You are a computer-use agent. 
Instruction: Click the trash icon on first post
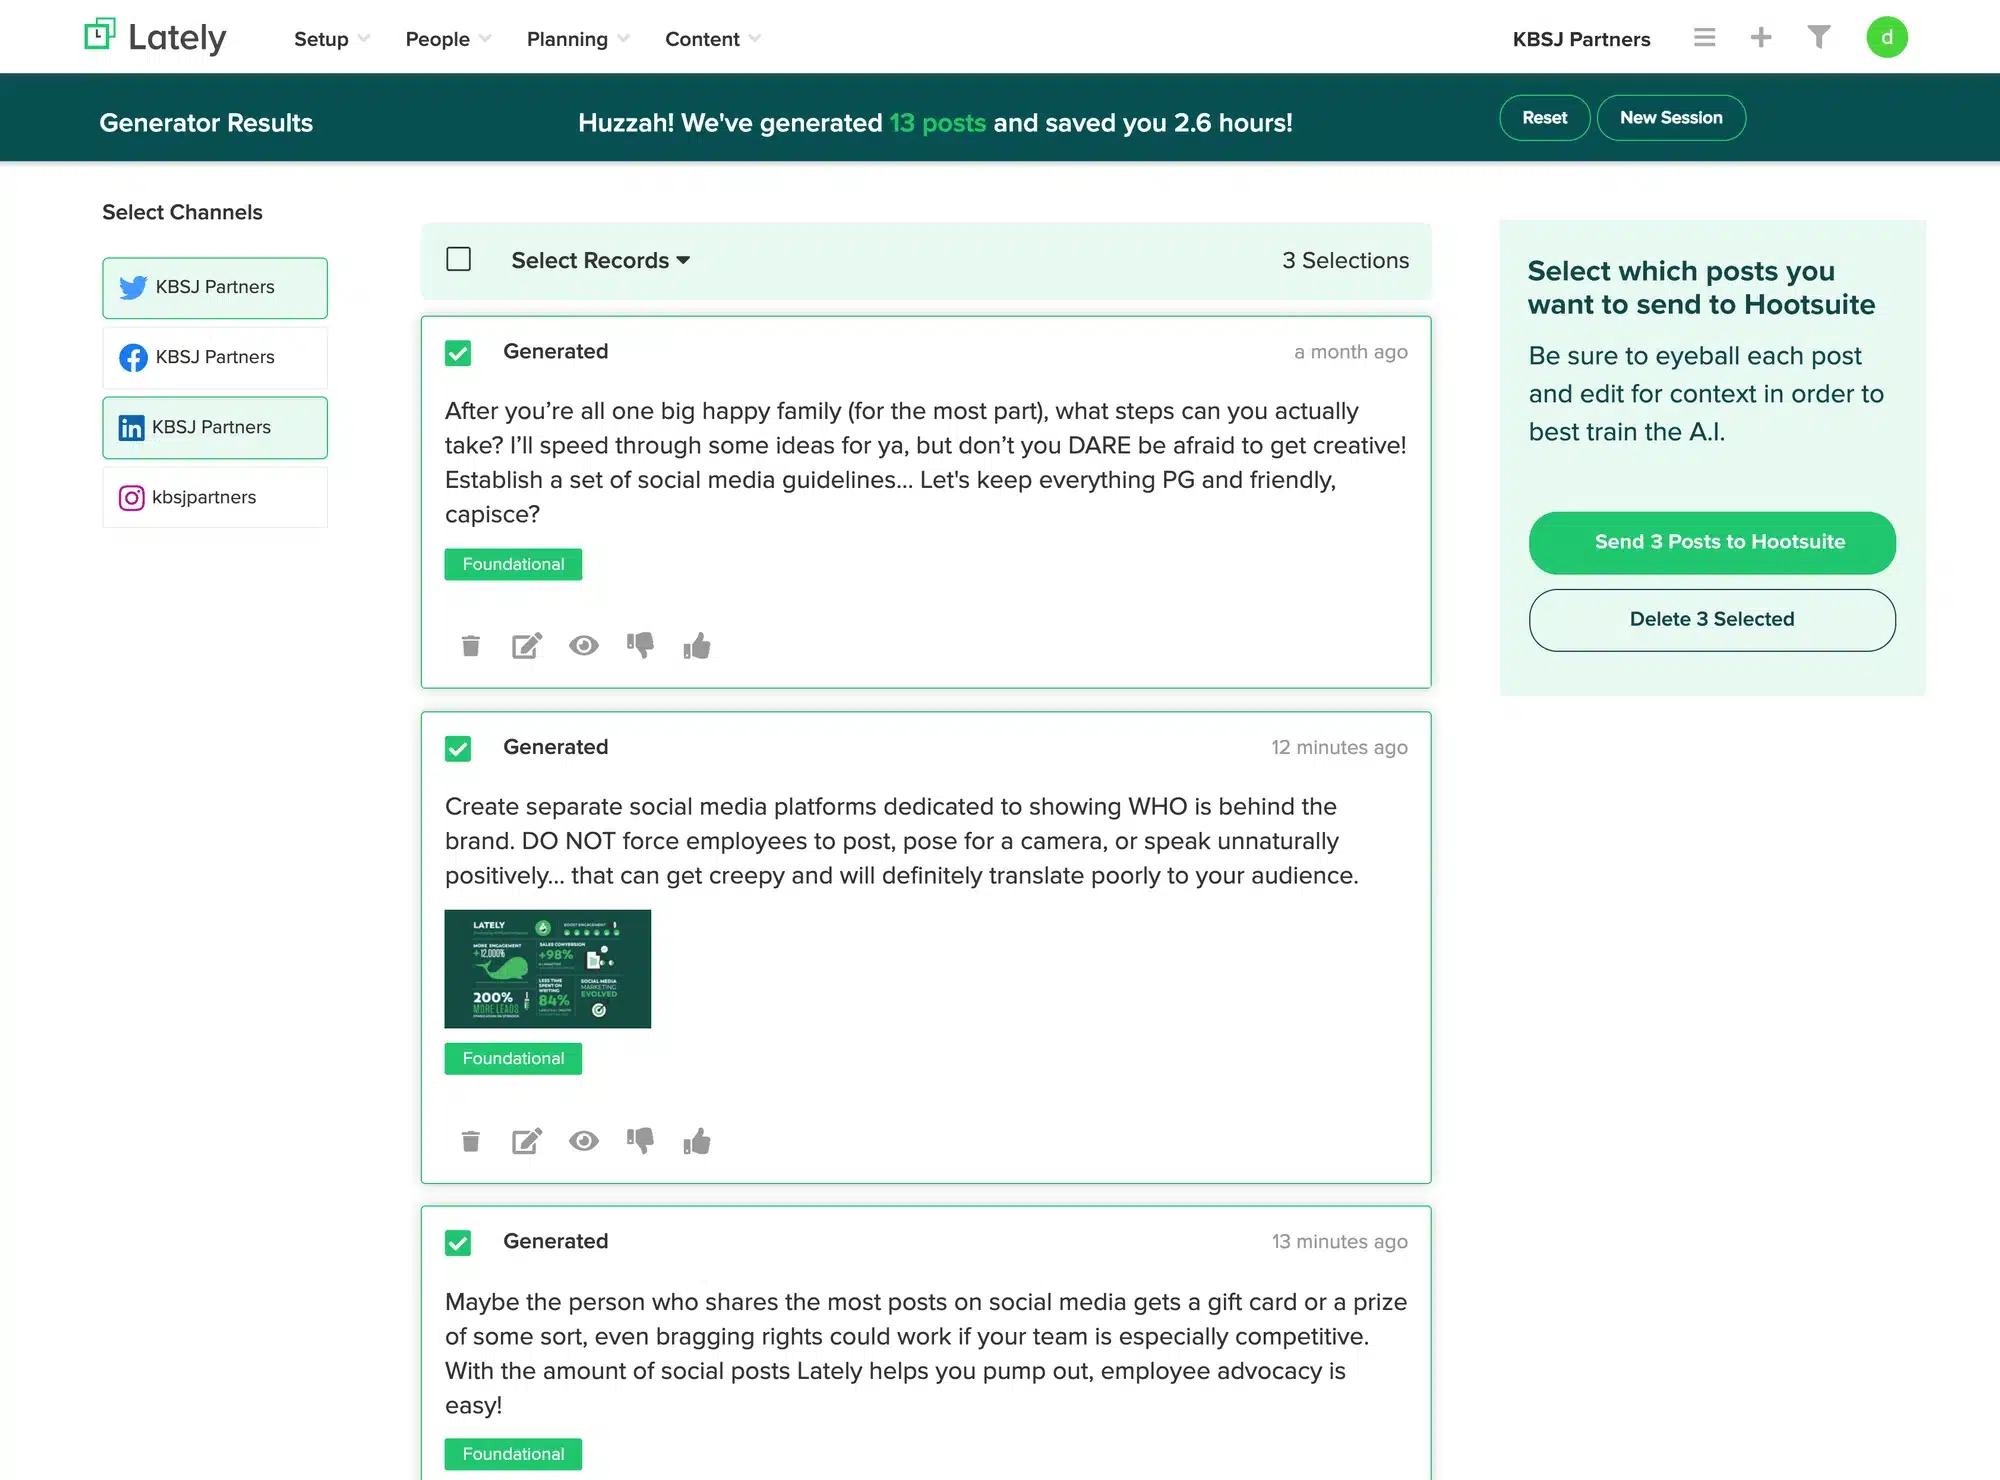(x=470, y=646)
